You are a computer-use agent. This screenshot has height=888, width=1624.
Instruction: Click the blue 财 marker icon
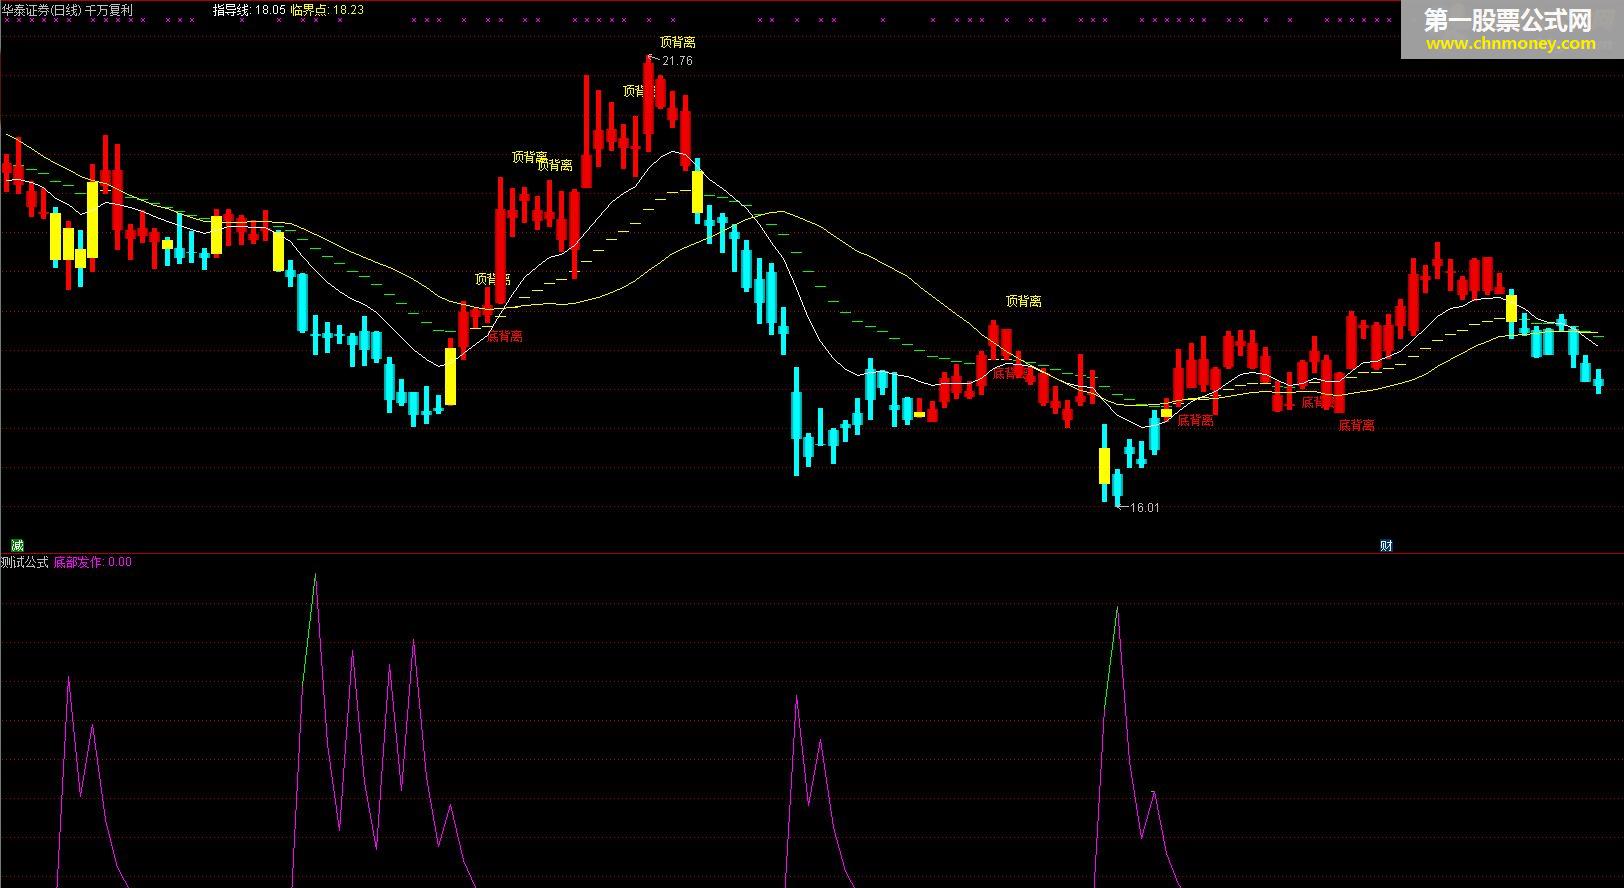[x=1386, y=545]
